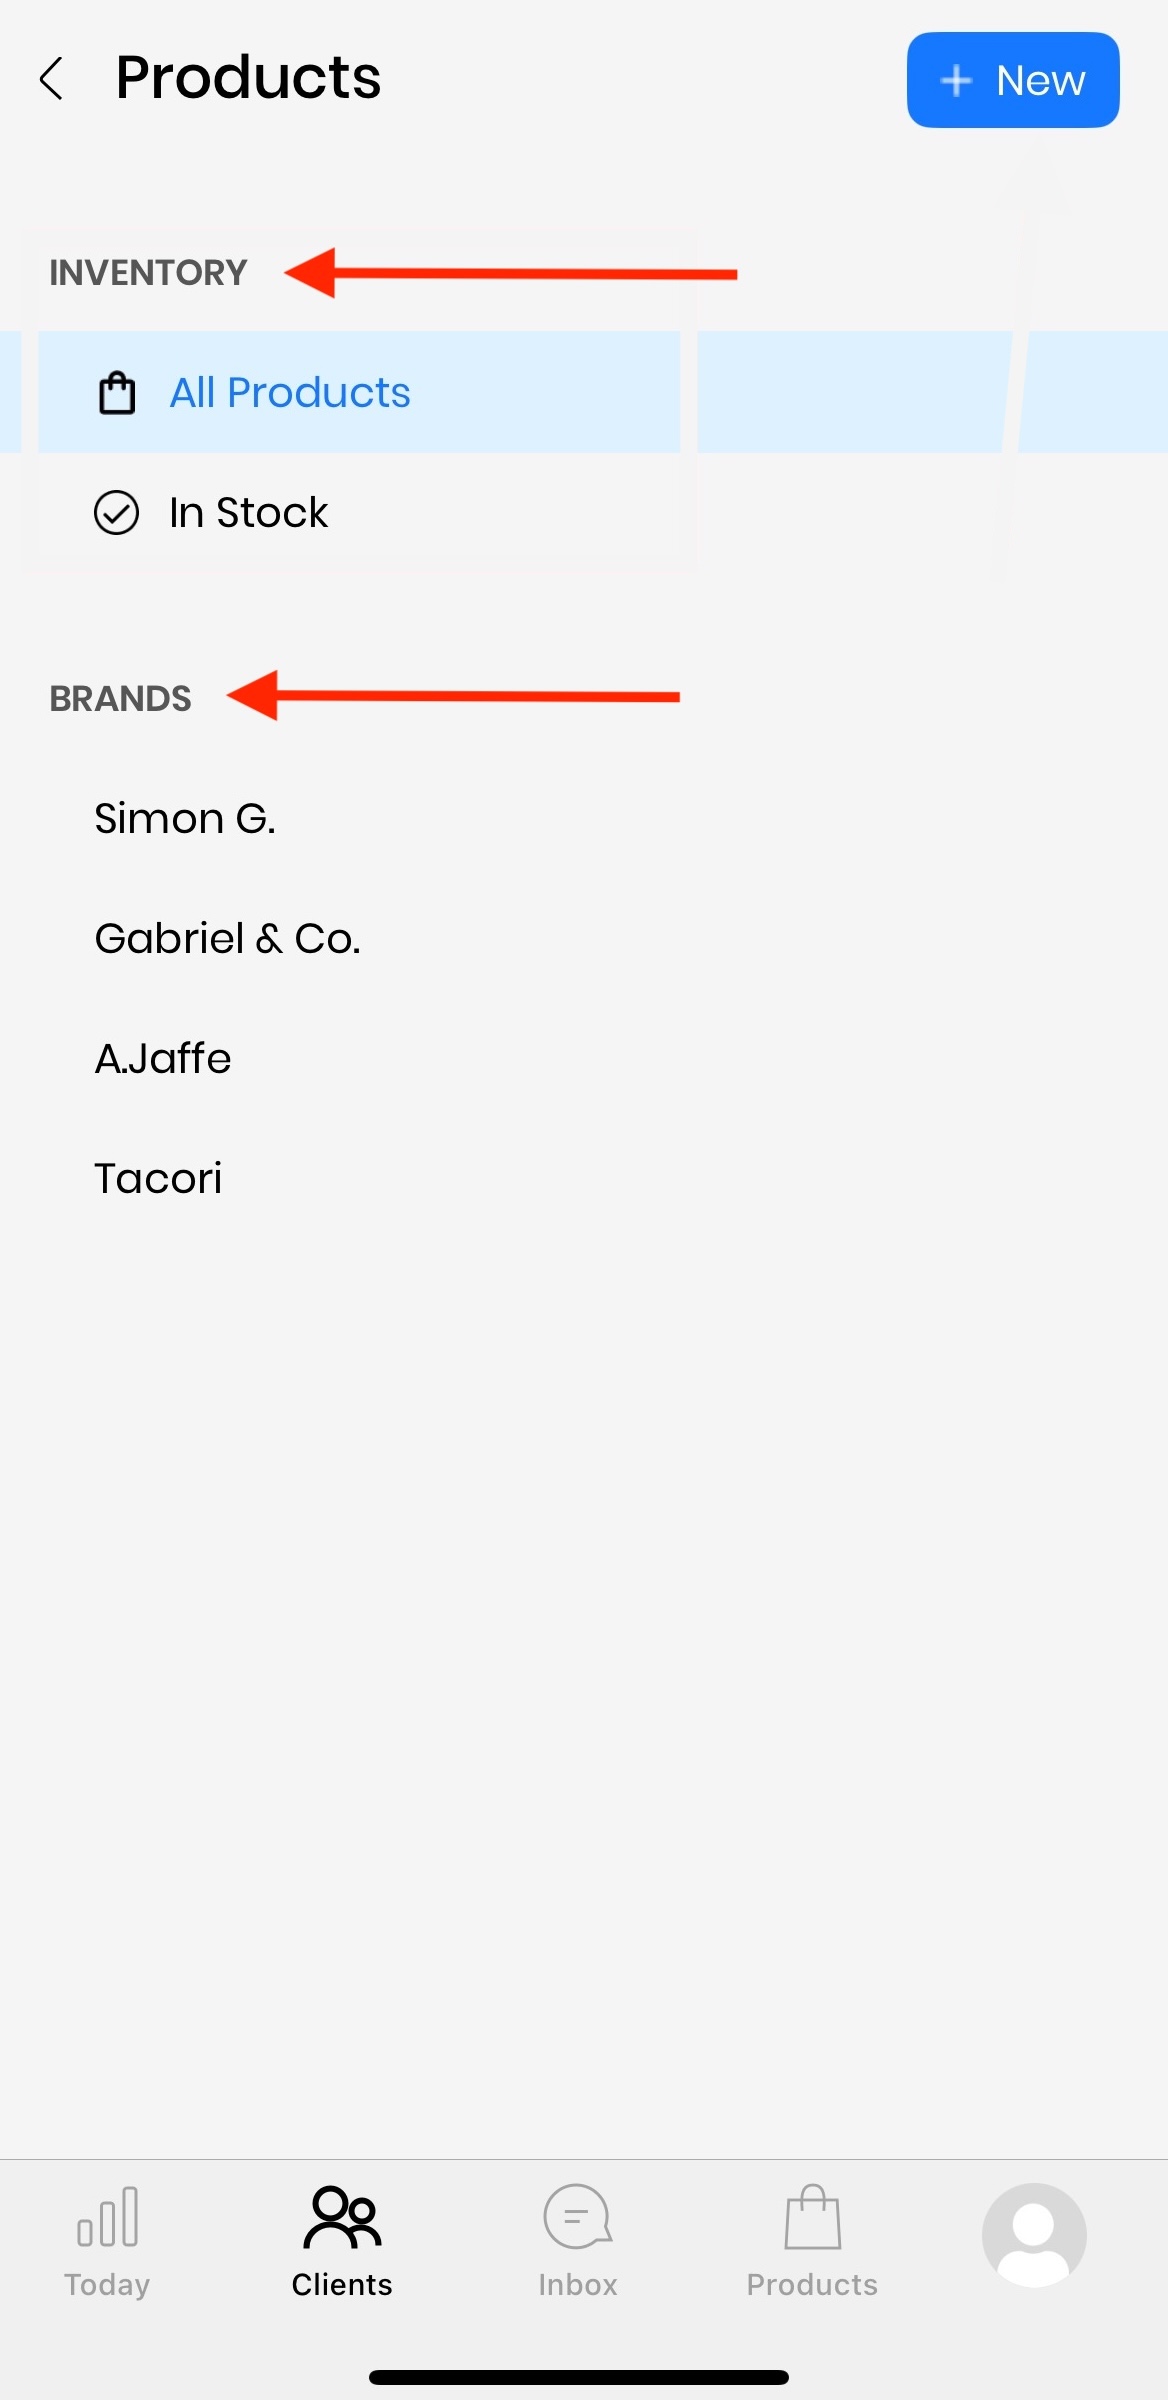Select the All Products filter
The height and width of the screenshot is (2400, 1168).
(x=290, y=392)
